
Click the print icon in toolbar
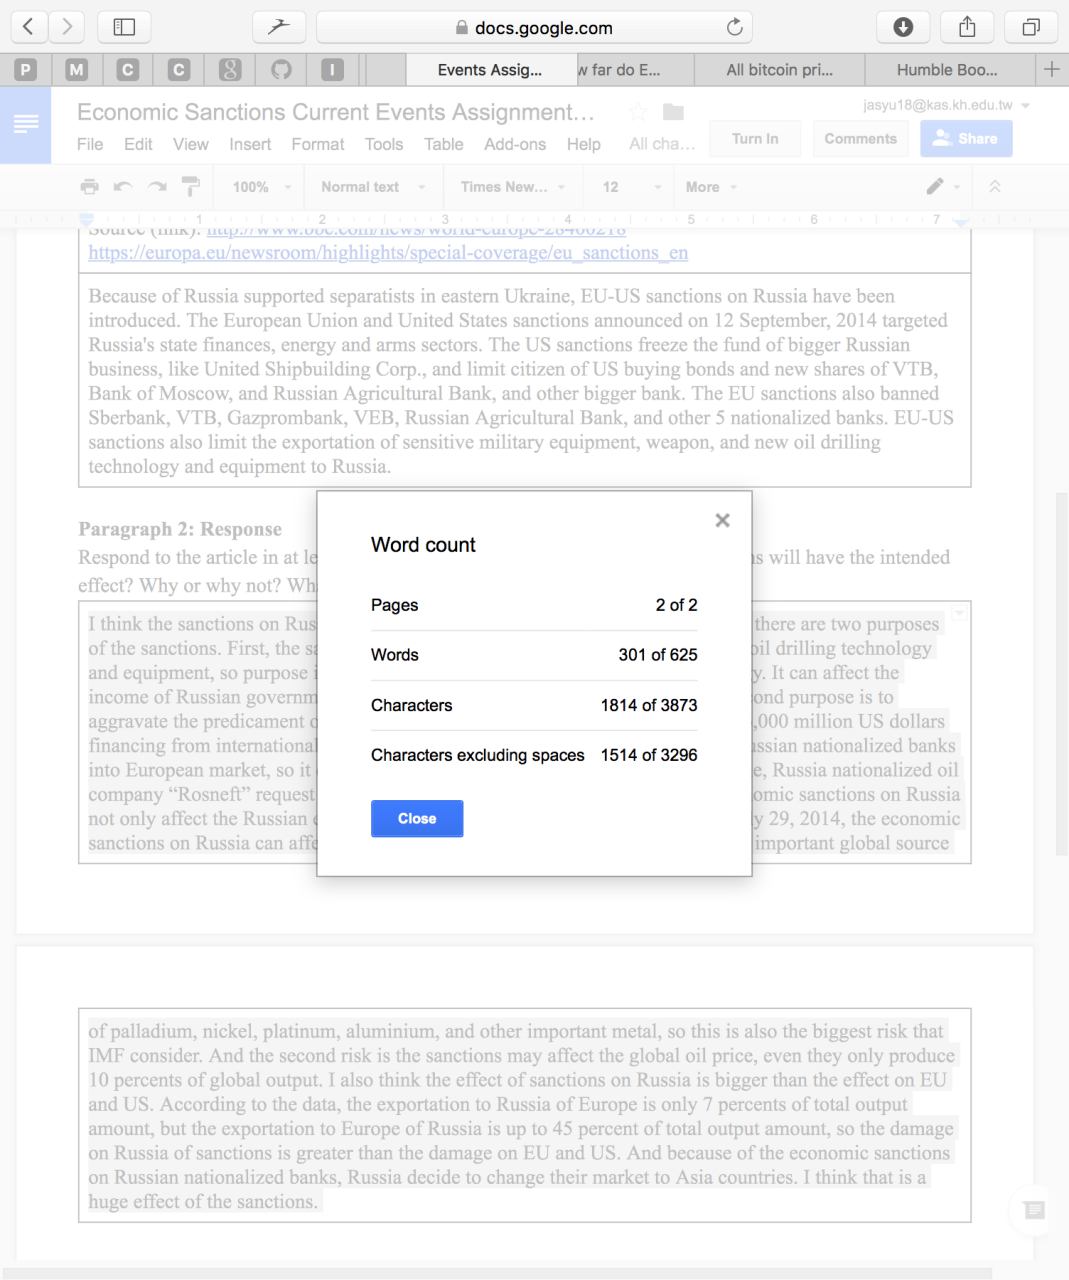pos(90,187)
